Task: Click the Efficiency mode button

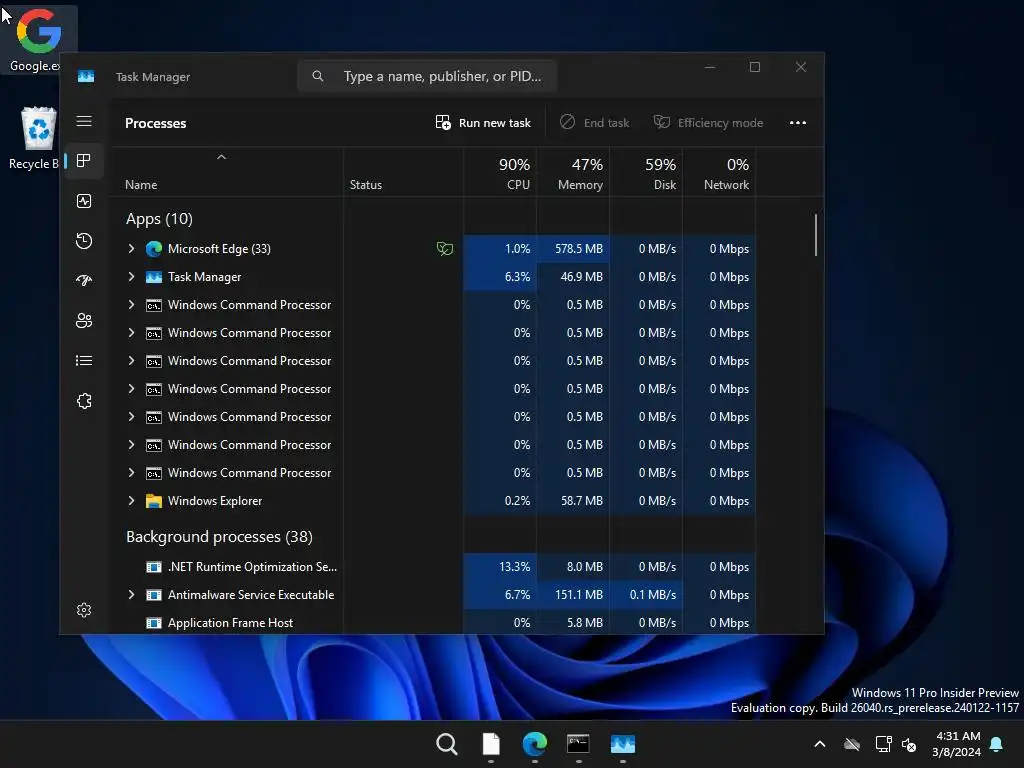Action: [x=708, y=123]
